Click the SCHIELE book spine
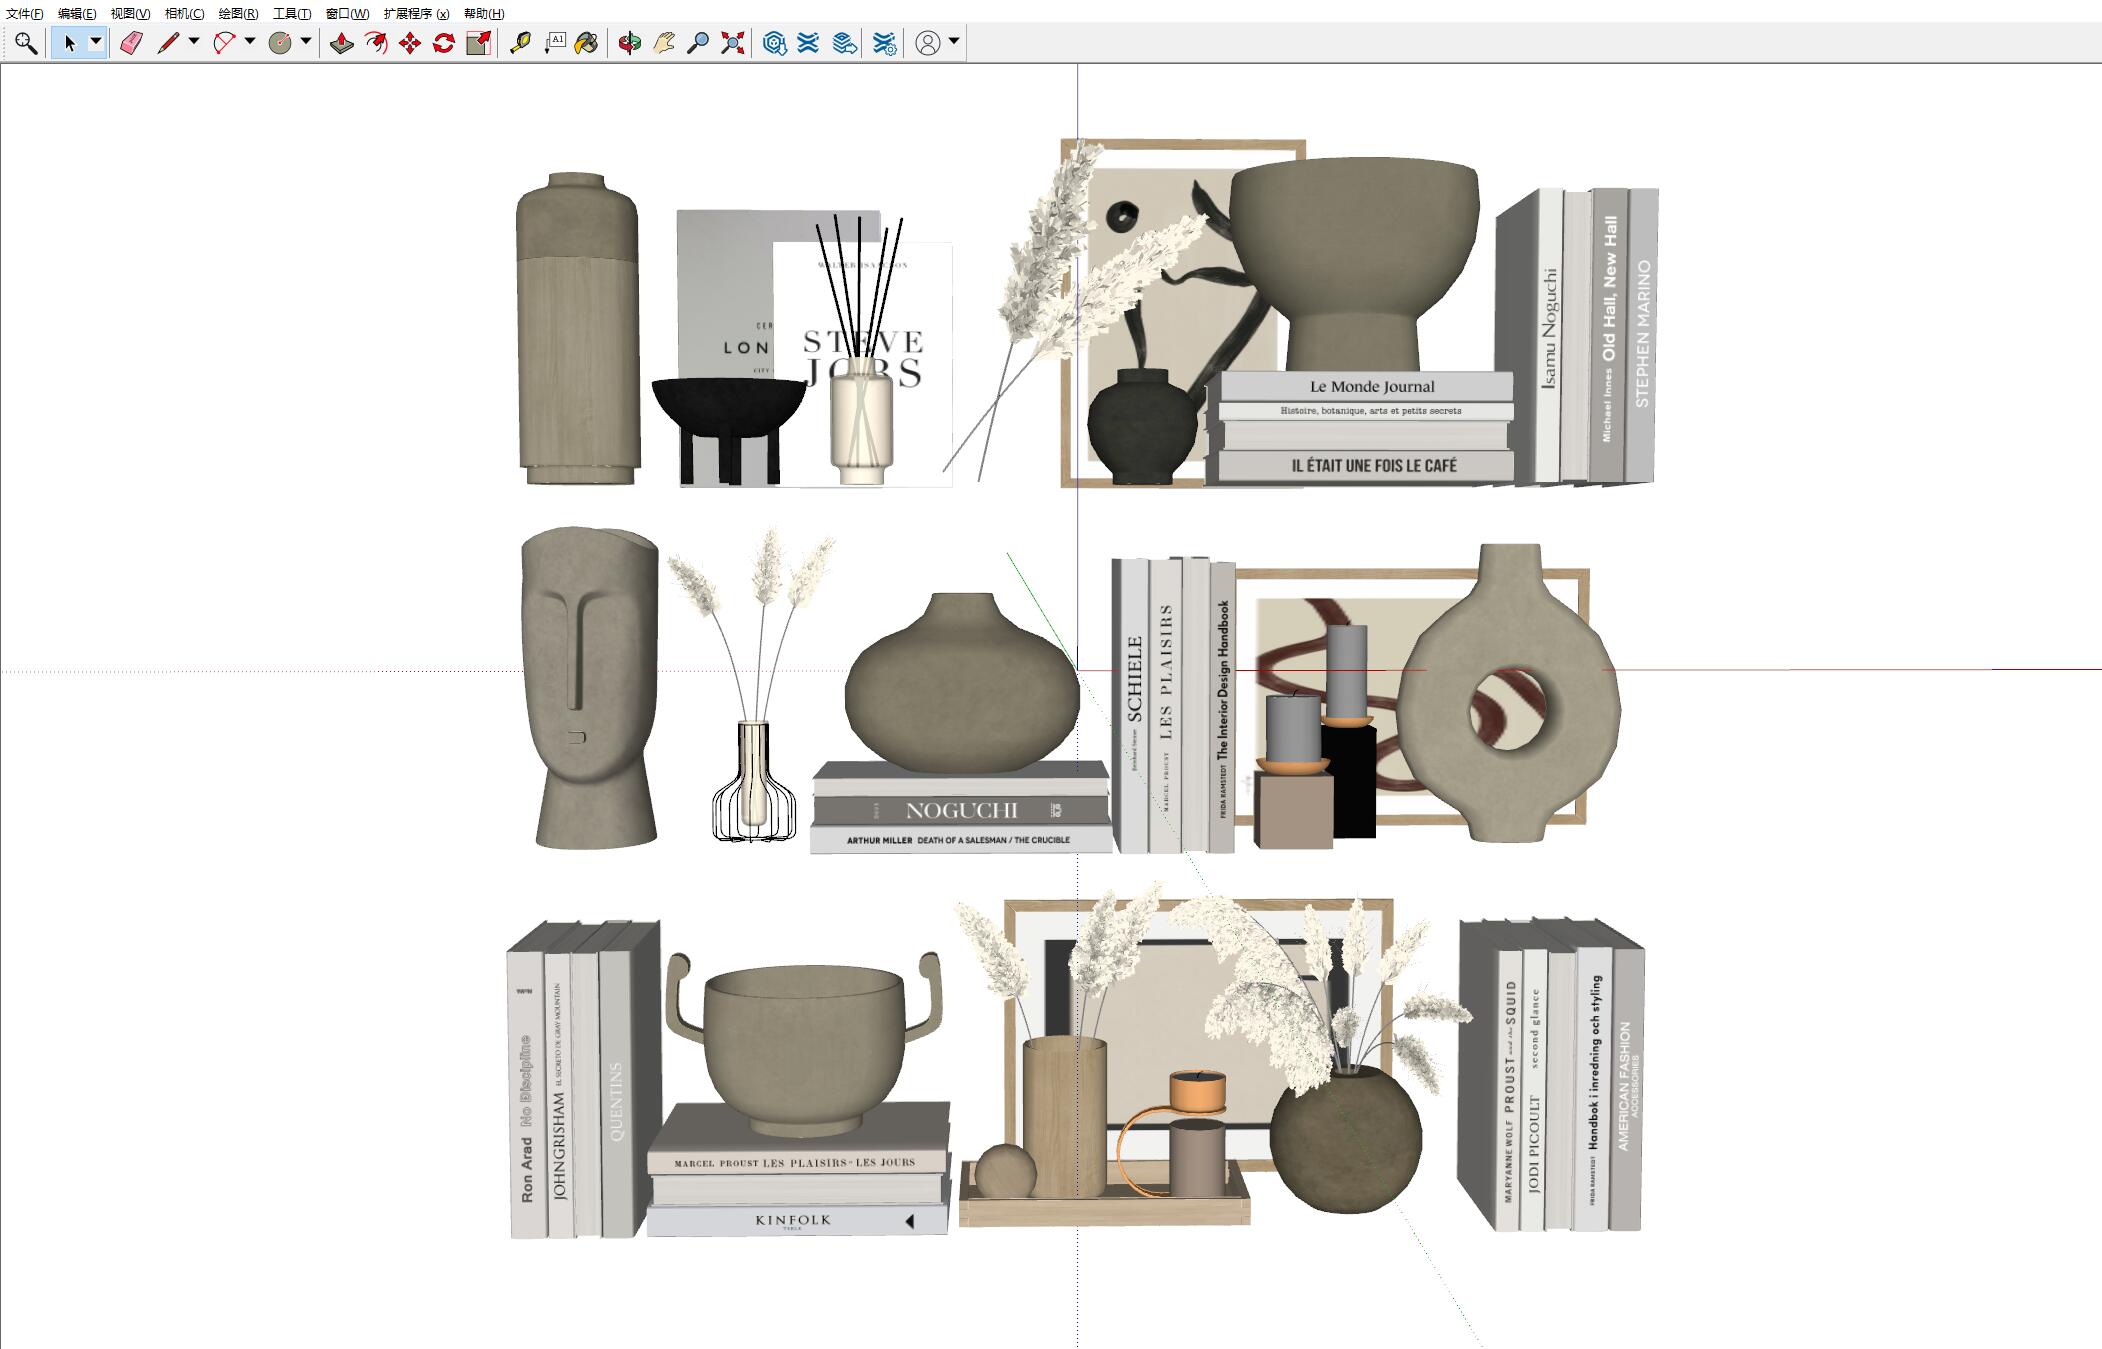The image size is (2102, 1349). point(1133,705)
